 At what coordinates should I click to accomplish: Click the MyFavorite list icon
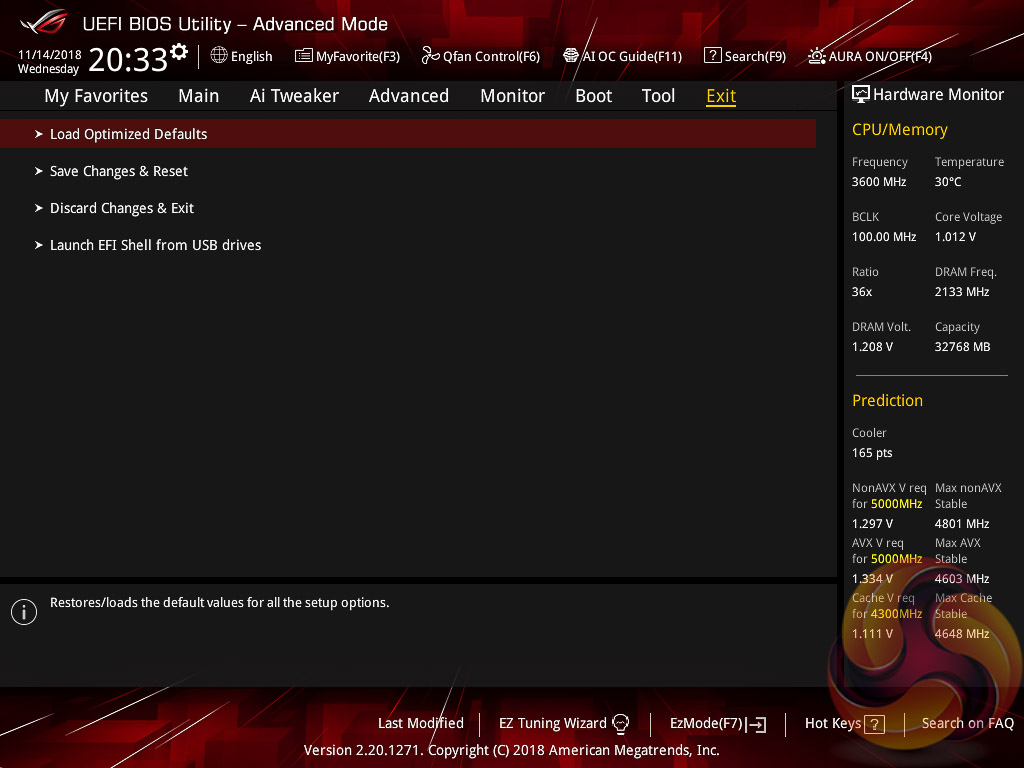coord(304,56)
